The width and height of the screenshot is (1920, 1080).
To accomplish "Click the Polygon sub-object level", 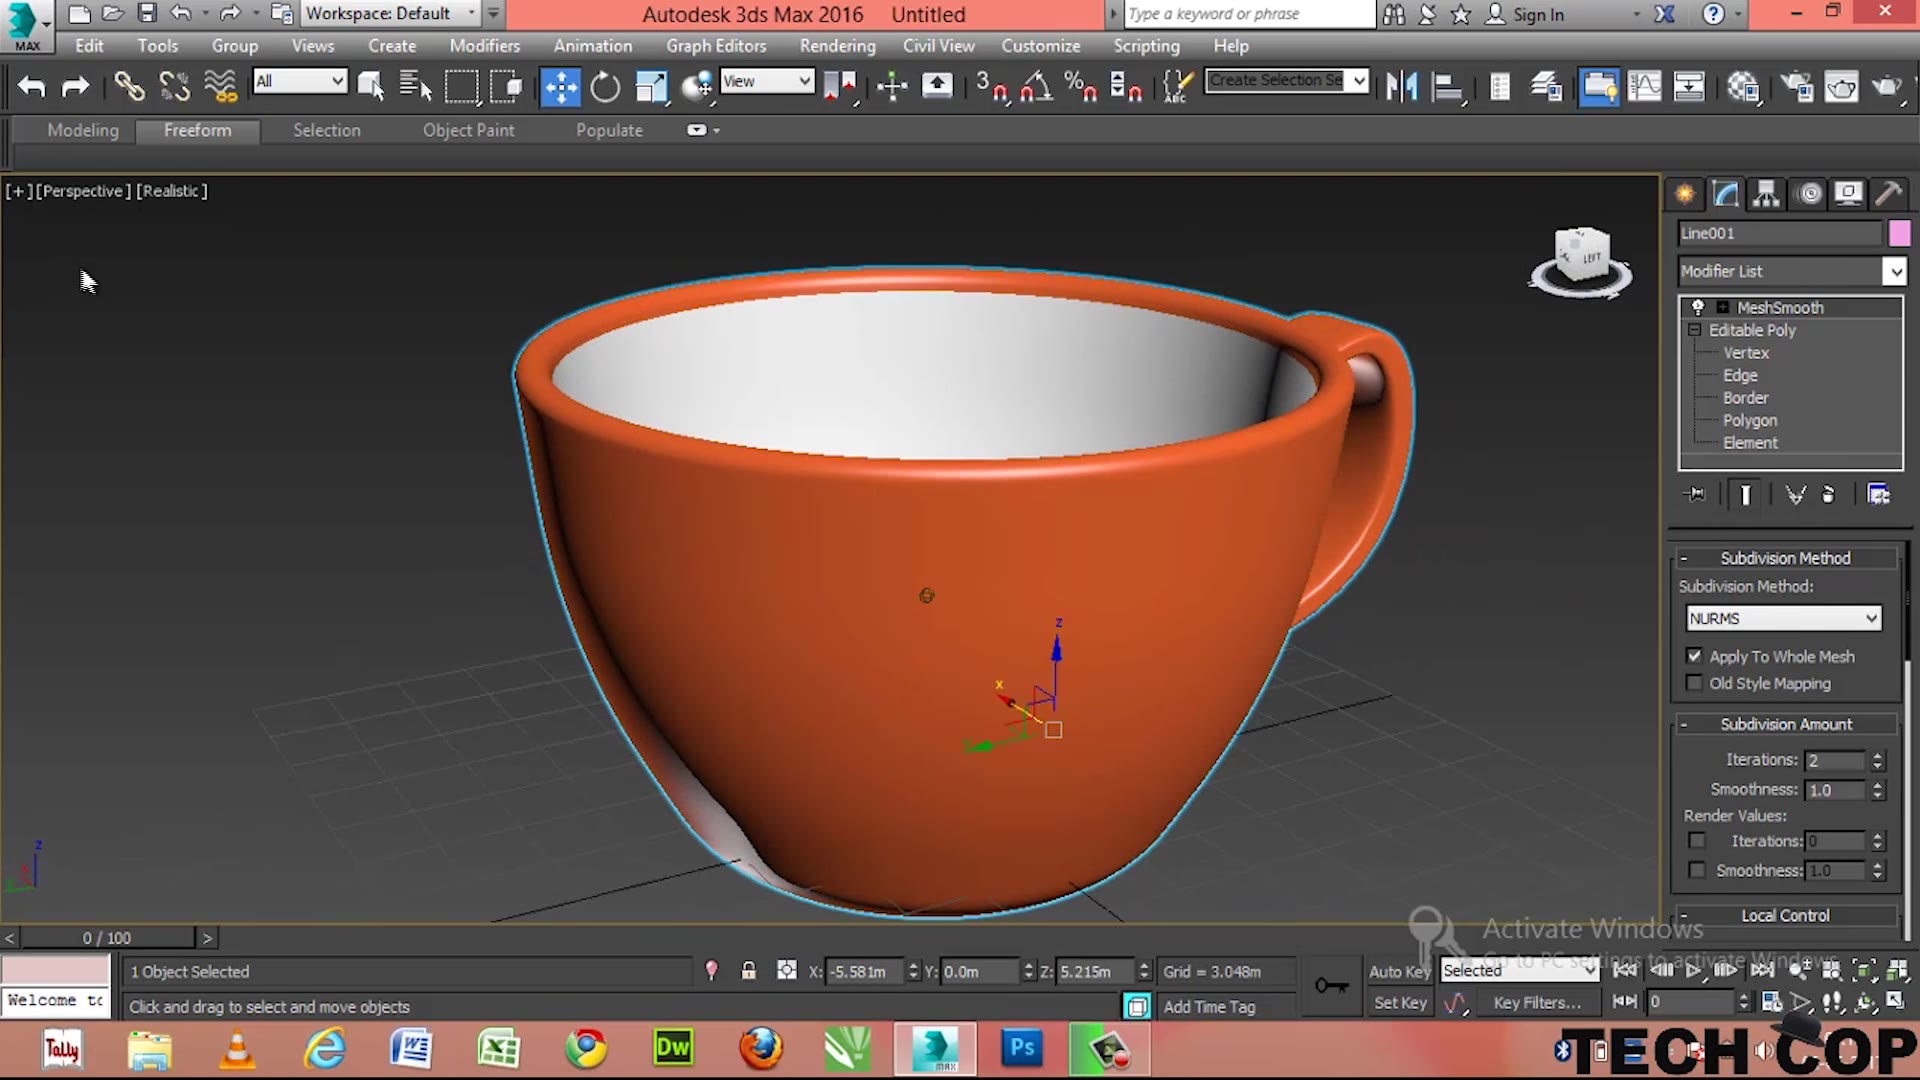I will pos(1749,419).
